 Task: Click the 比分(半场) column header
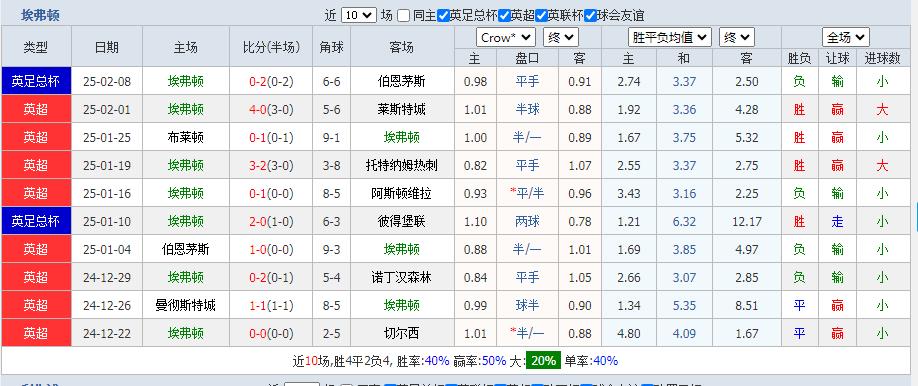(271, 47)
